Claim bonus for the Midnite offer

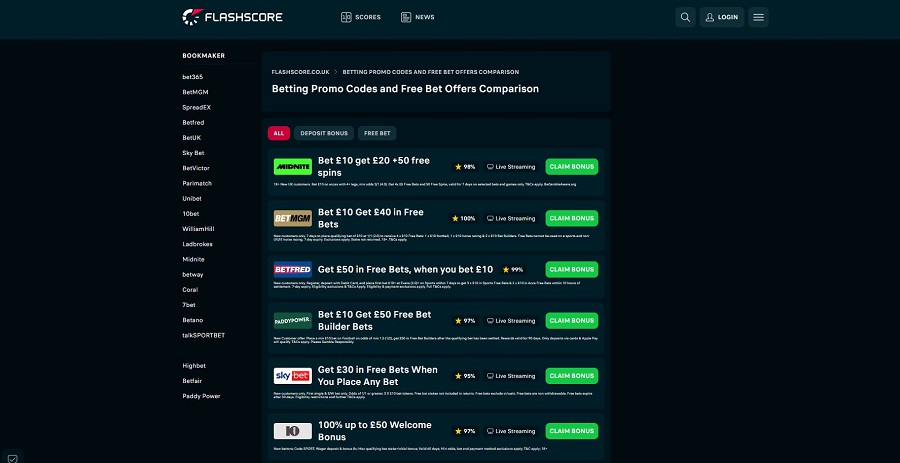(572, 167)
